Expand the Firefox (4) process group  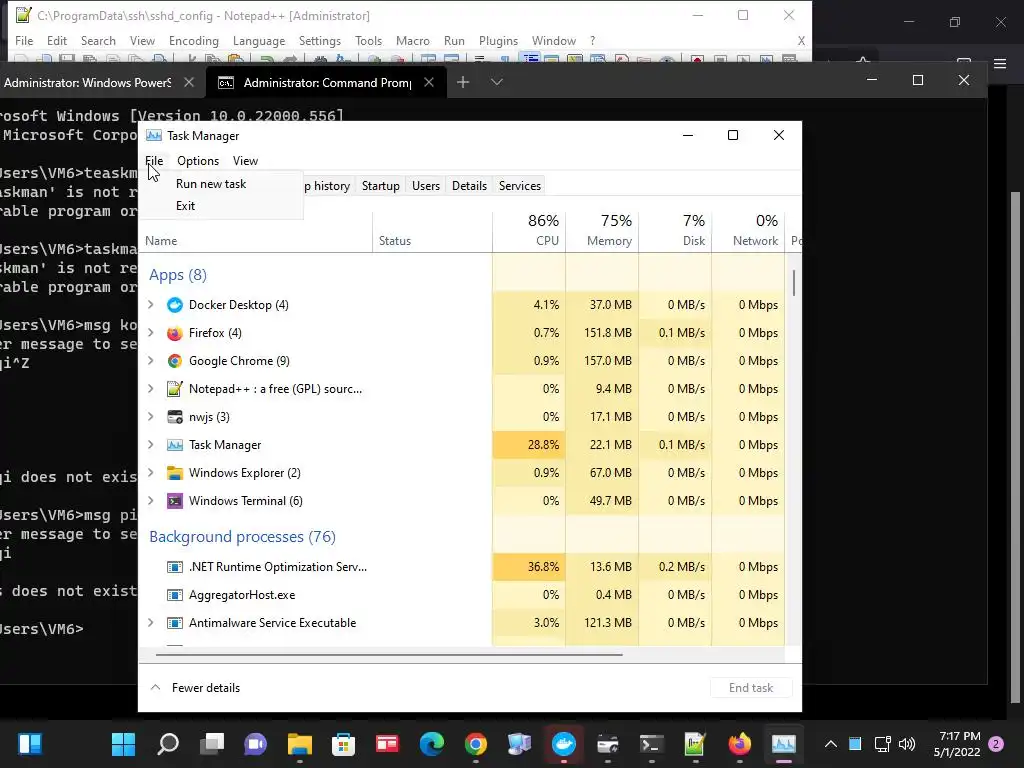click(x=151, y=333)
